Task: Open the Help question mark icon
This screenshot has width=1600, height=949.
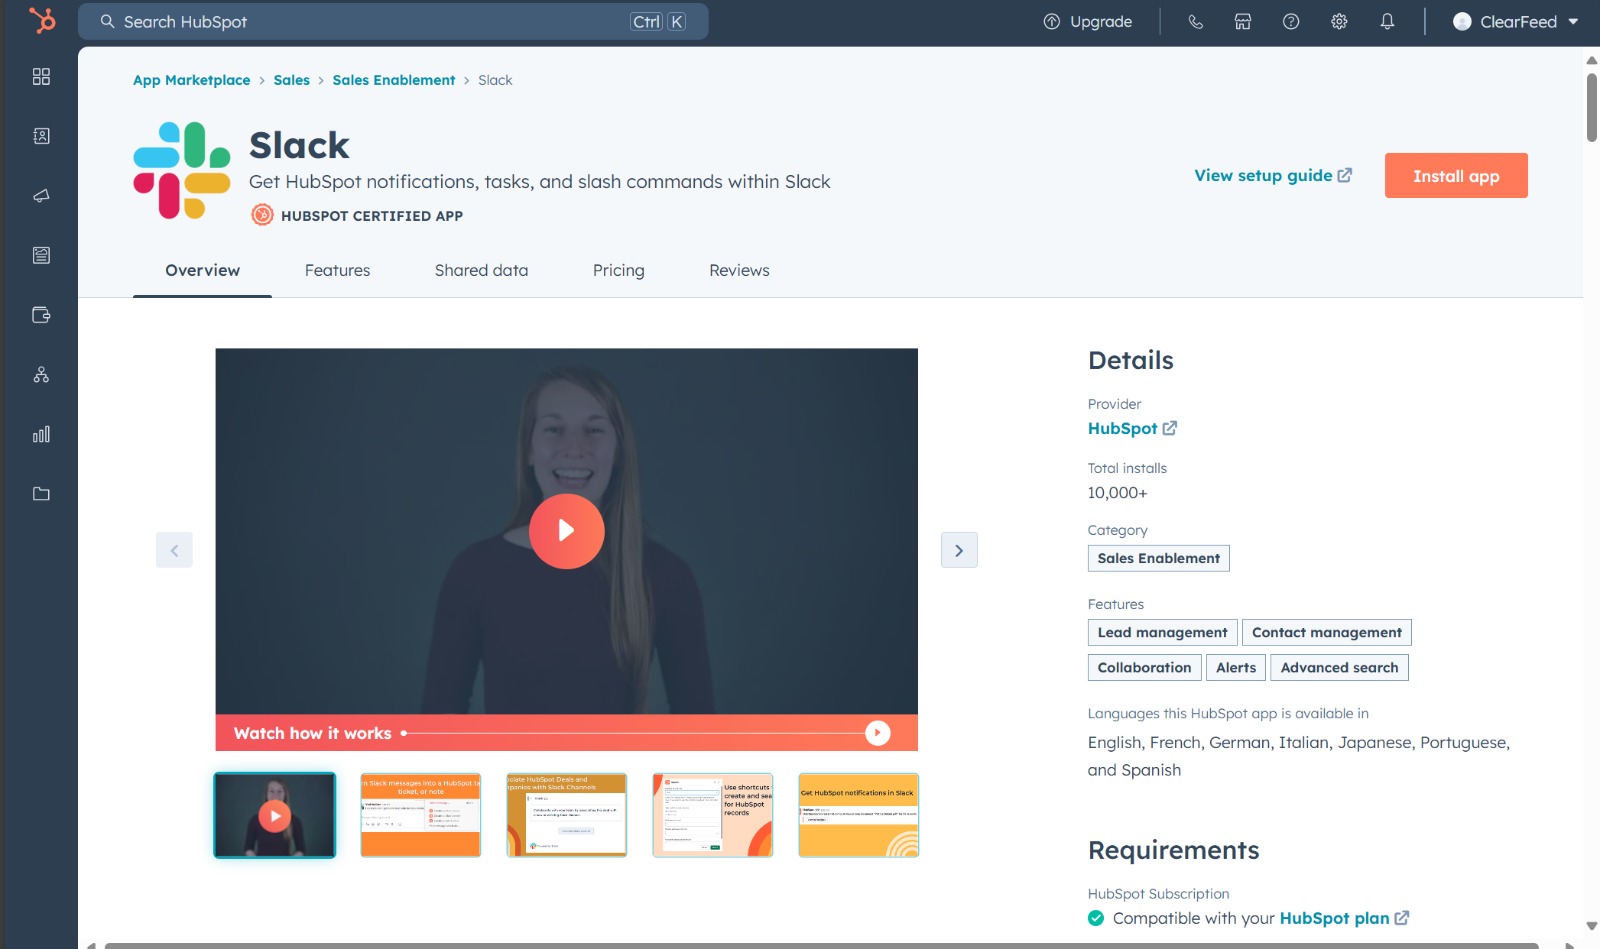Action: point(1291,22)
